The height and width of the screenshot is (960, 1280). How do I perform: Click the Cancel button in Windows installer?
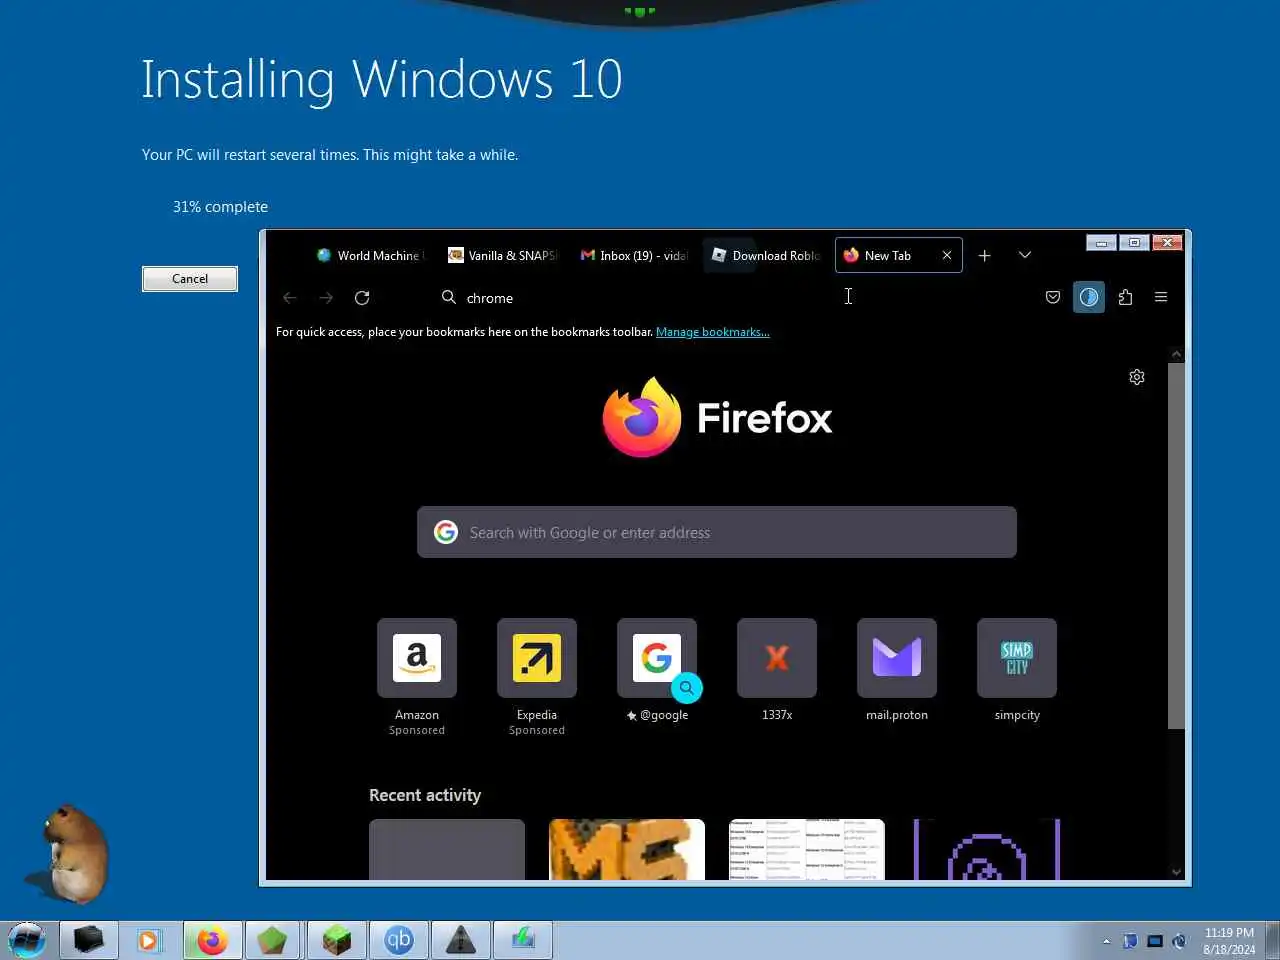tap(190, 279)
